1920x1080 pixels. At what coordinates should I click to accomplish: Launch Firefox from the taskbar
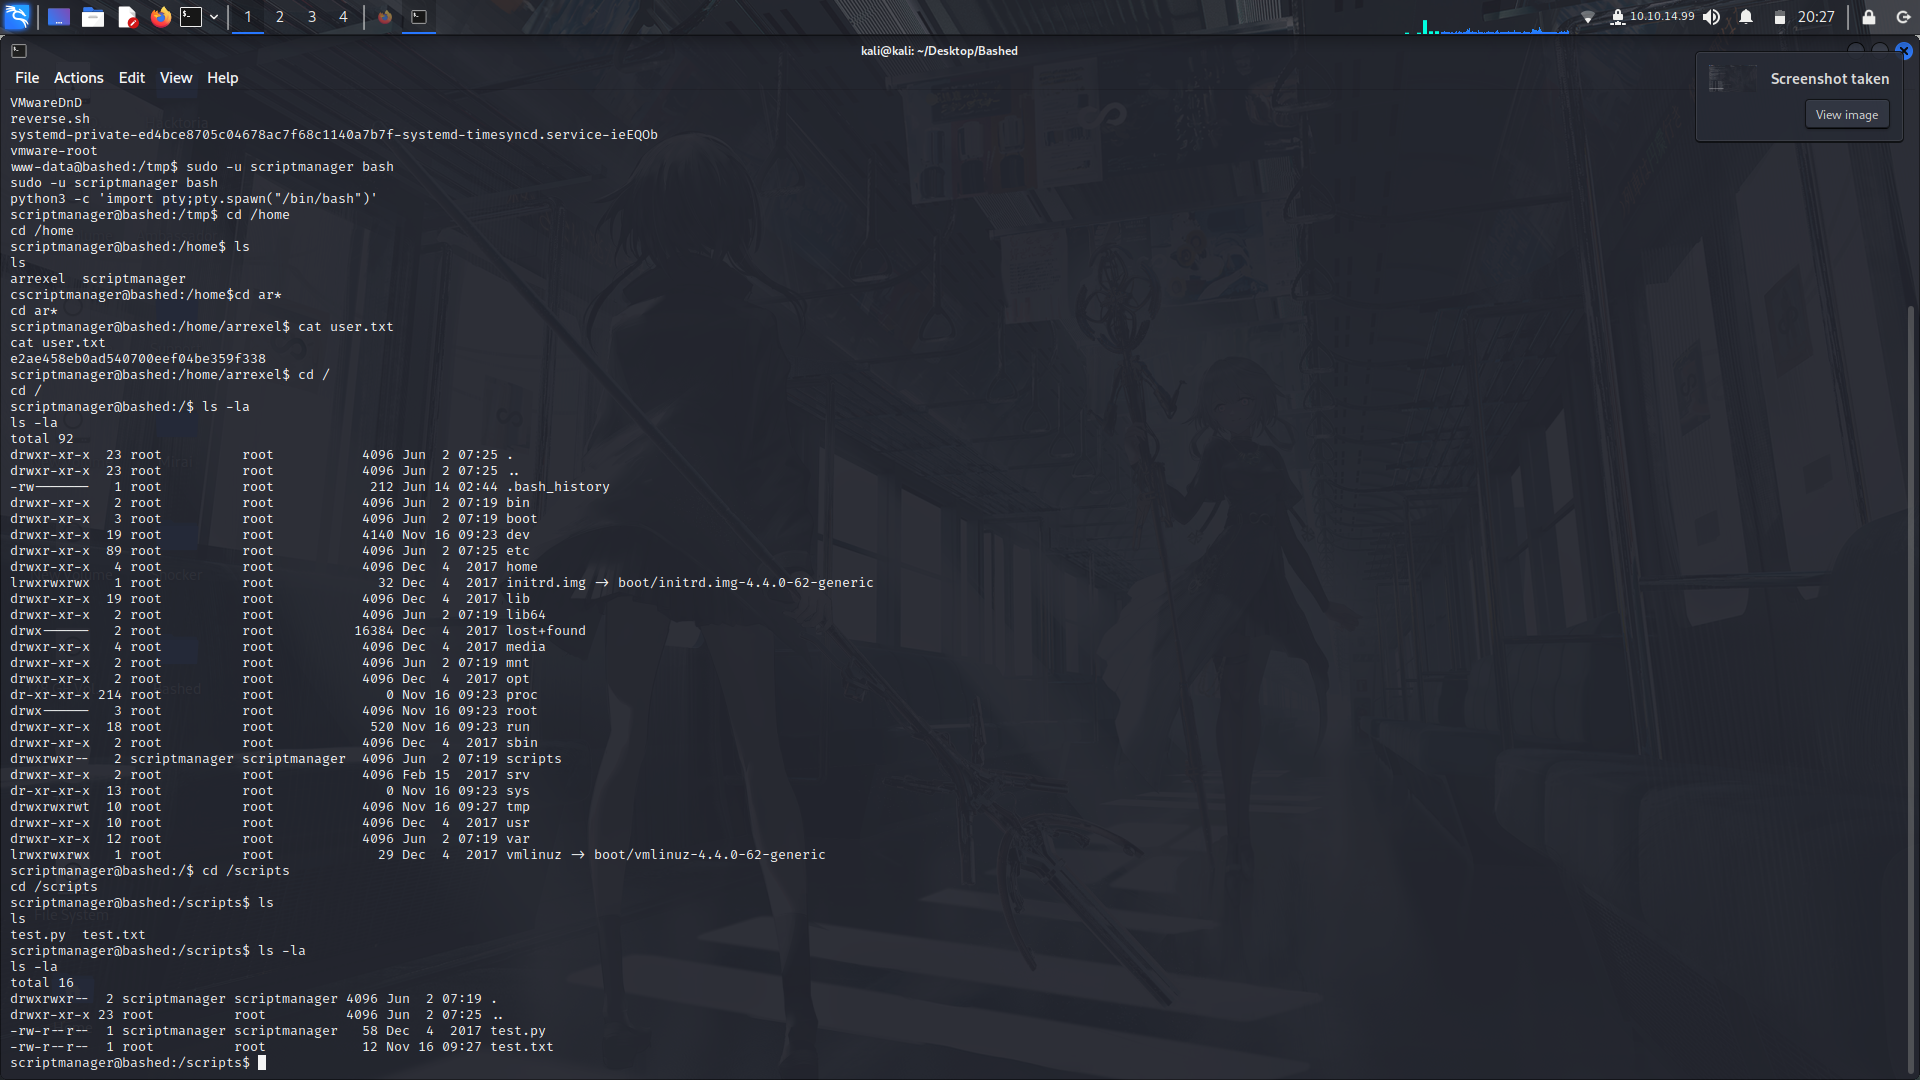tap(160, 17)
